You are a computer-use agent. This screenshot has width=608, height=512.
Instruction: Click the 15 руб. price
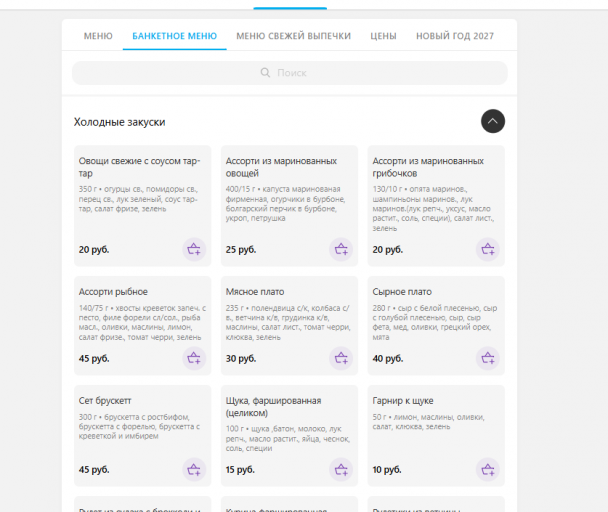(240, 469)
